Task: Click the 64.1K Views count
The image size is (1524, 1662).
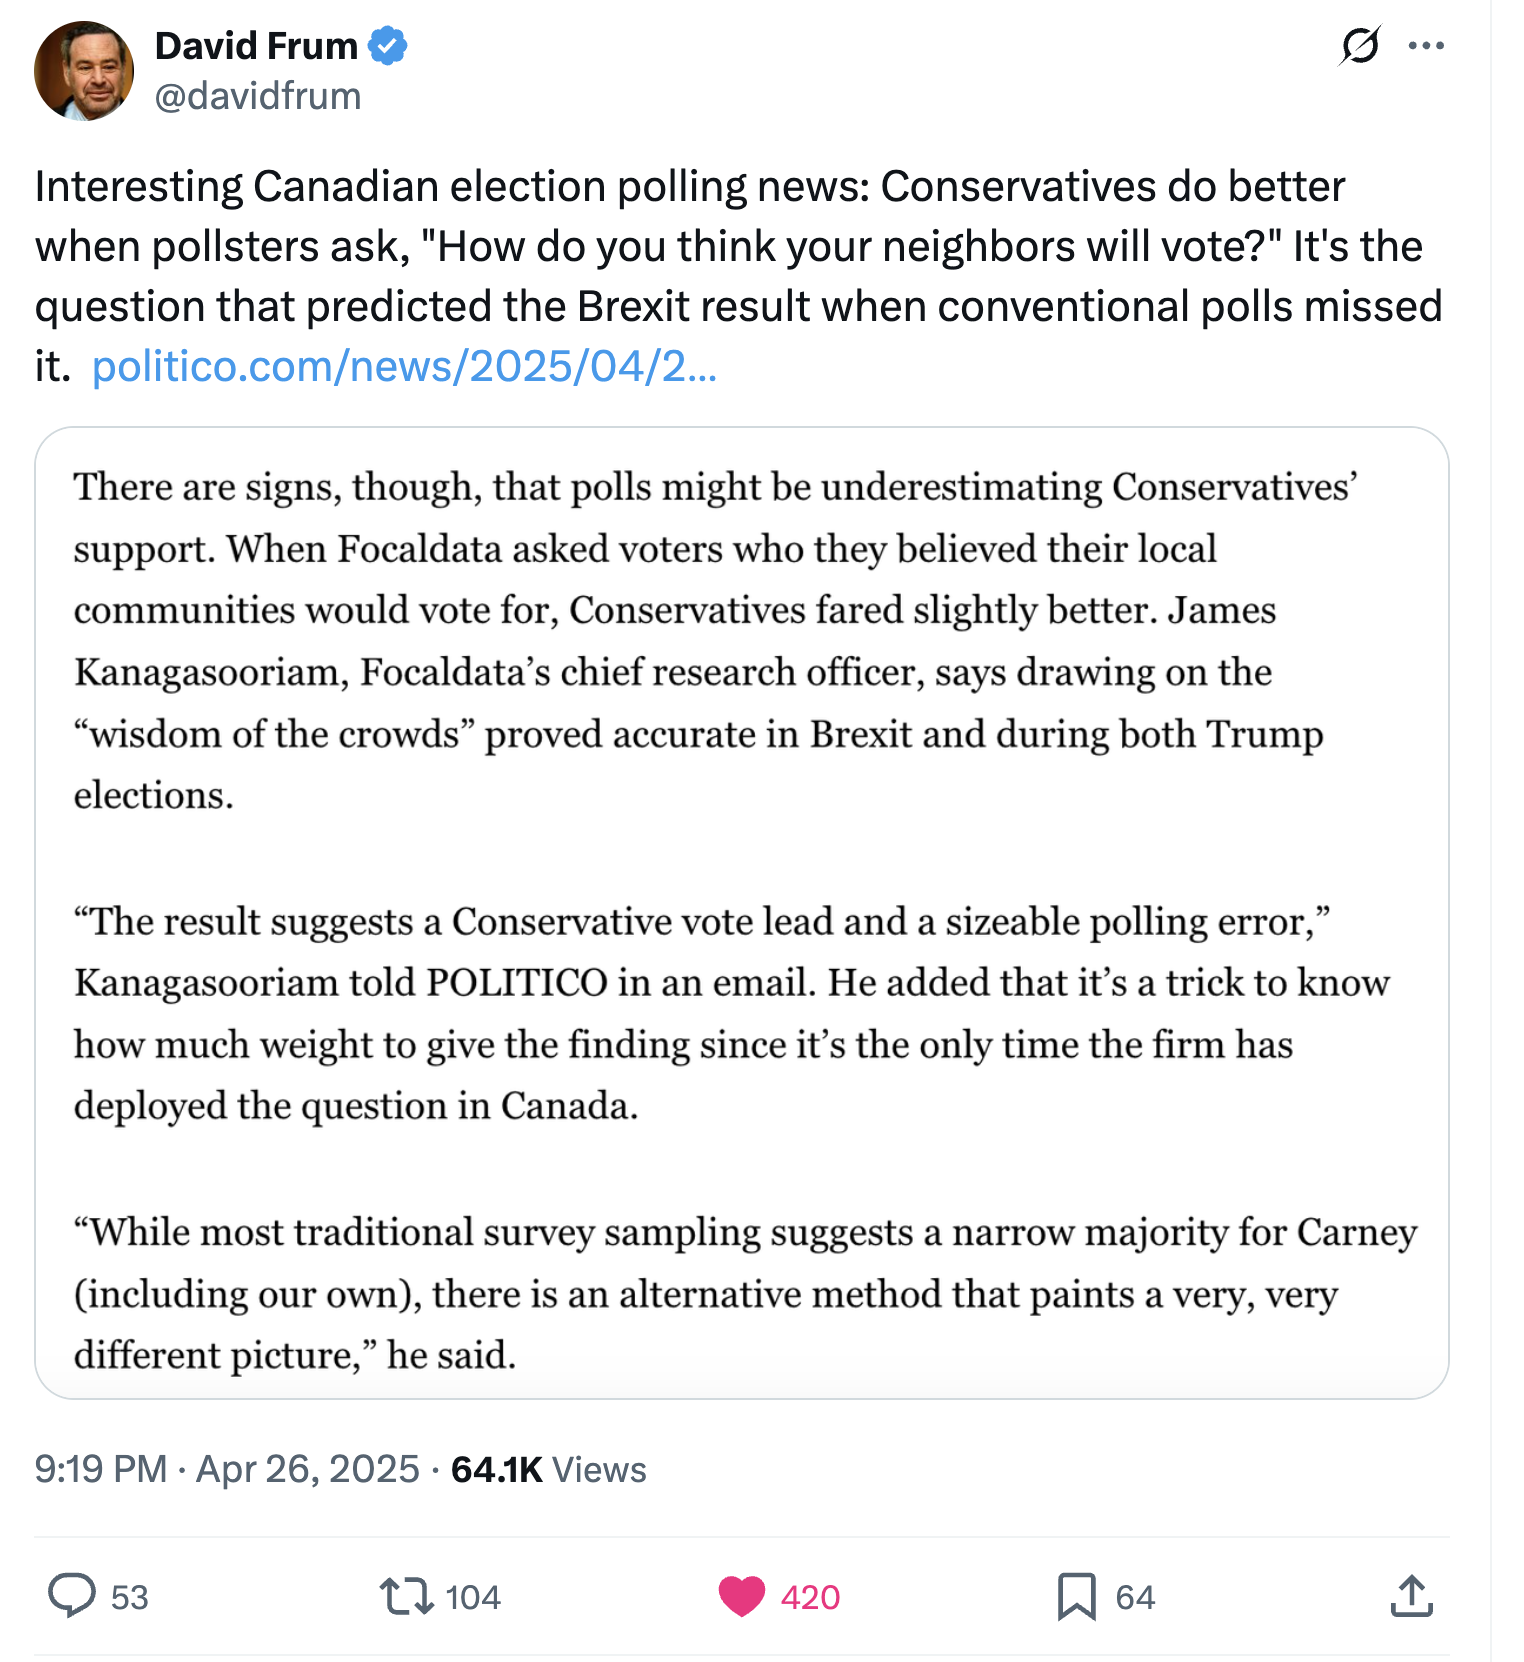Action: [549, 1469]
